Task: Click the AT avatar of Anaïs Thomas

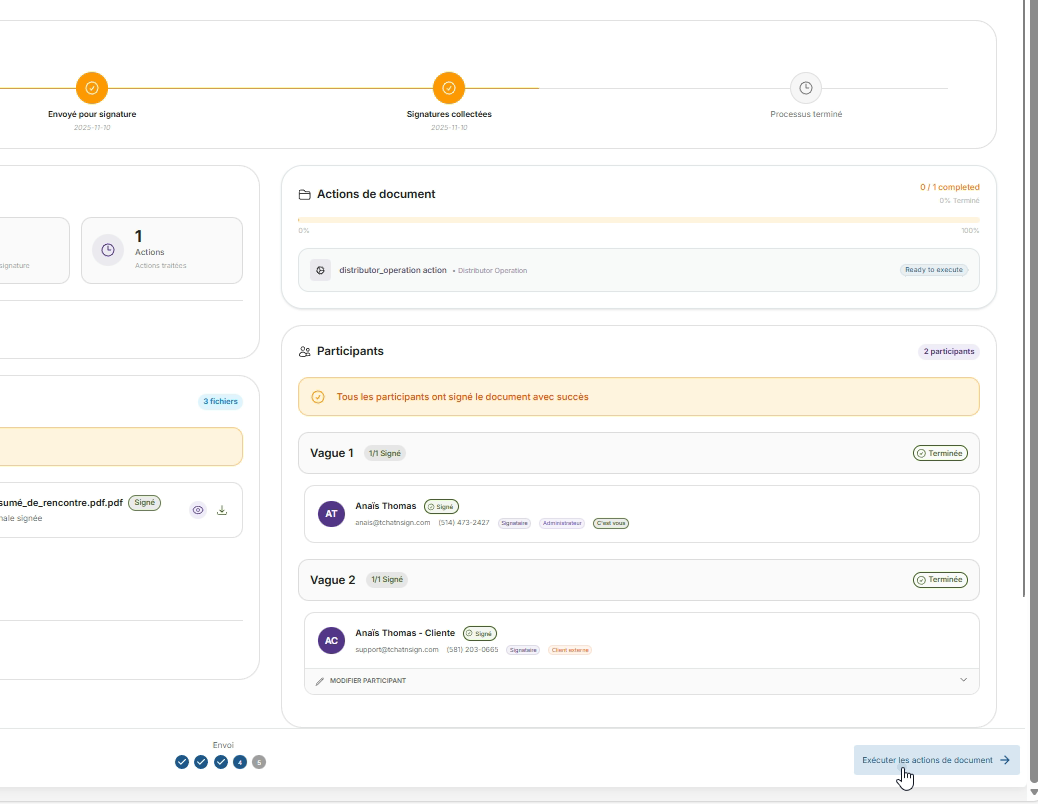Action: pyautogui.click(x=331, y=514)
